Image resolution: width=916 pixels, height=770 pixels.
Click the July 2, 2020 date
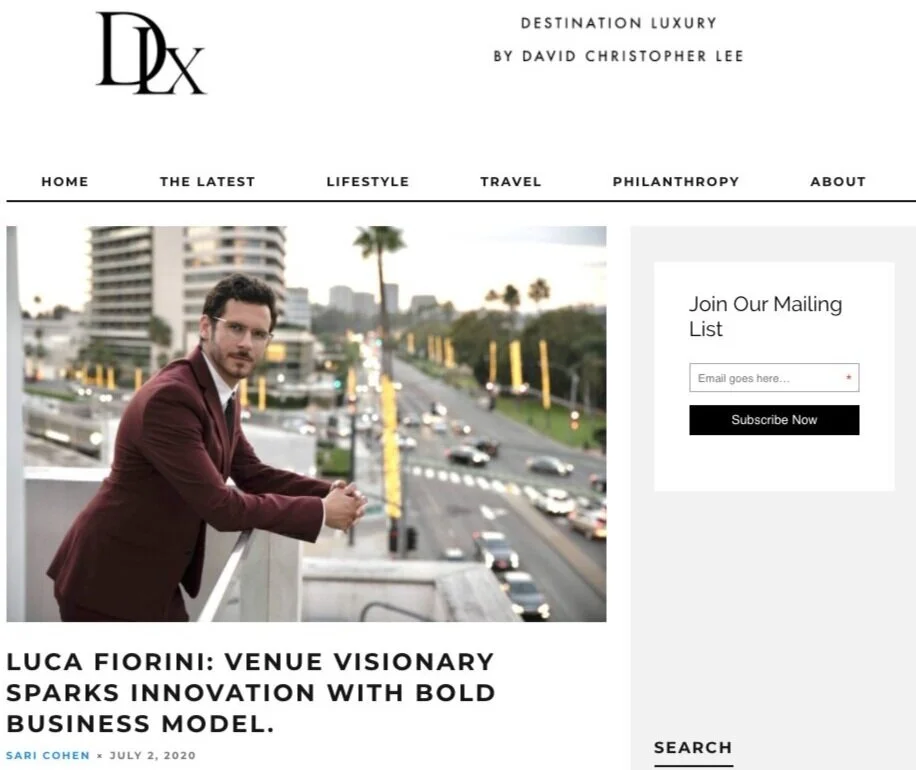(152, 755)
